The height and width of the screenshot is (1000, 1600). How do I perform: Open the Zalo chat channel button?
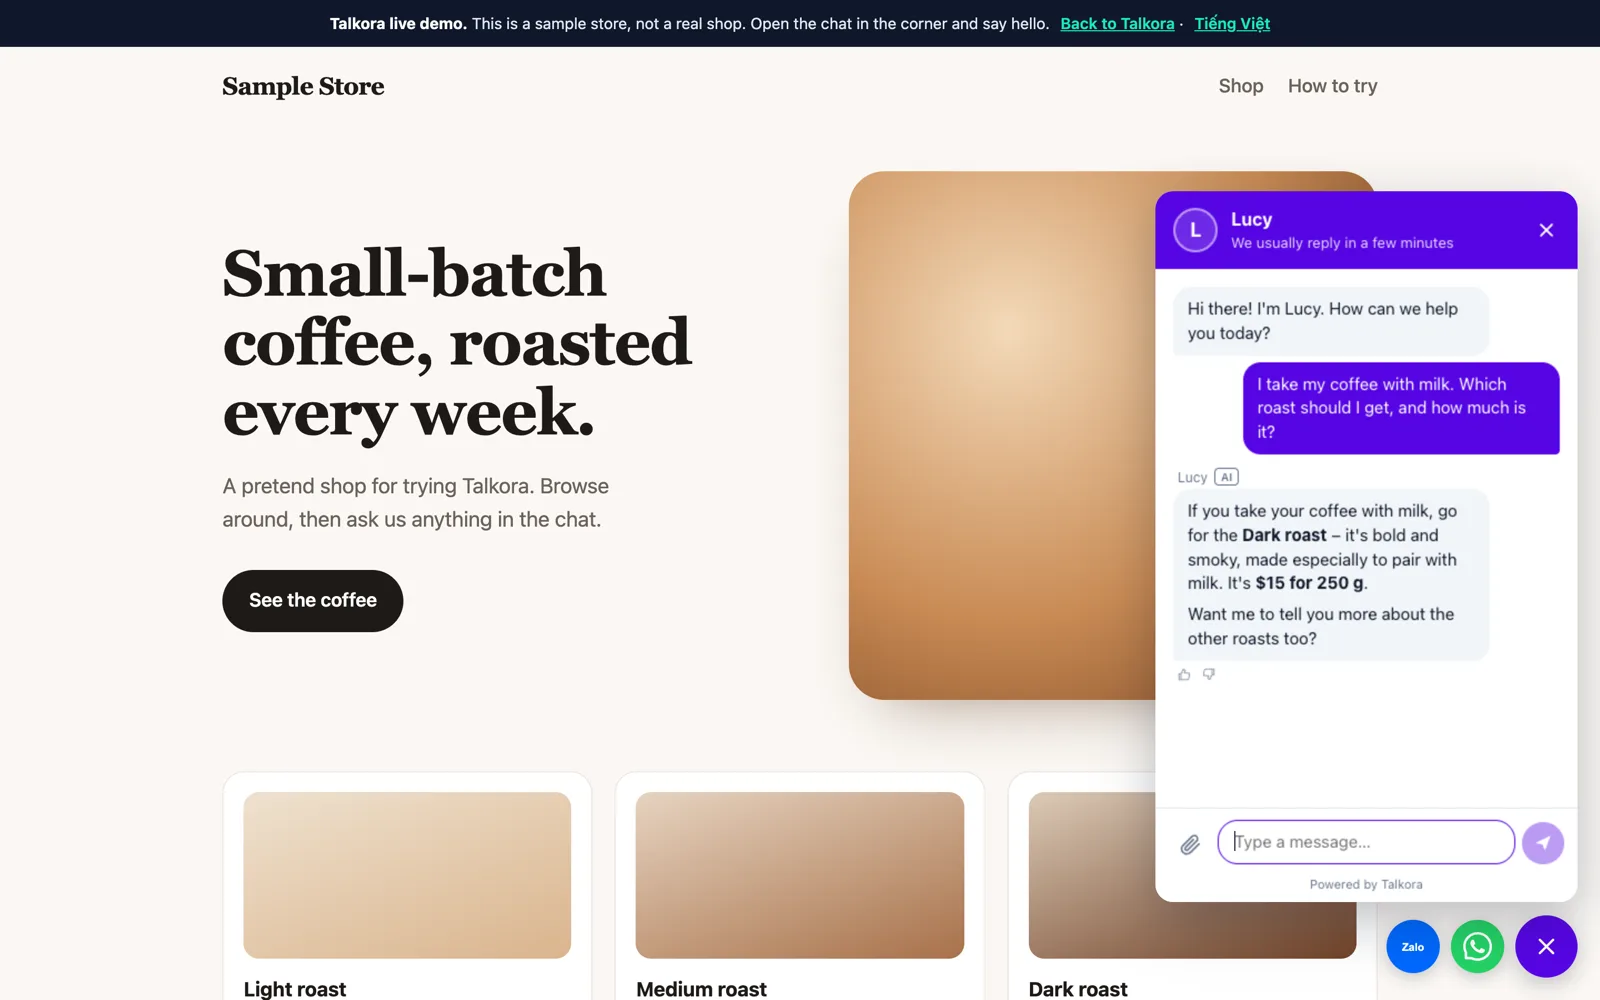coord(1412,946)
